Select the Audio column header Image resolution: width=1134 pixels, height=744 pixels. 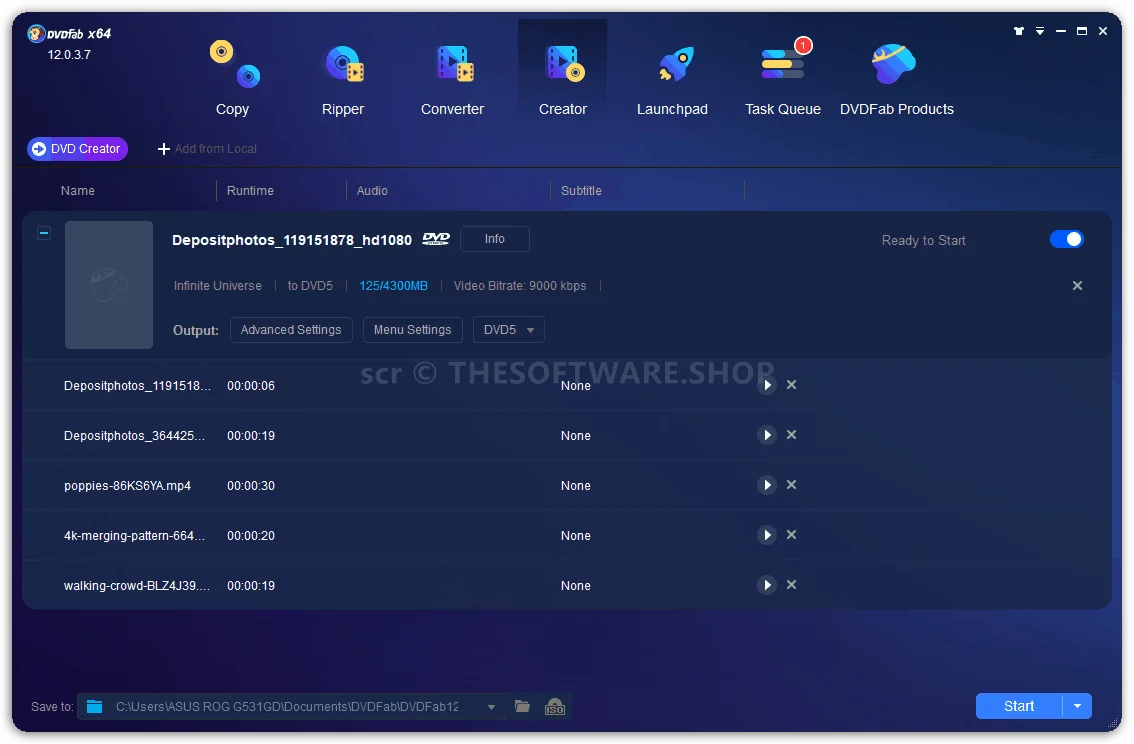pyautogui.click(x=372, y=191)
